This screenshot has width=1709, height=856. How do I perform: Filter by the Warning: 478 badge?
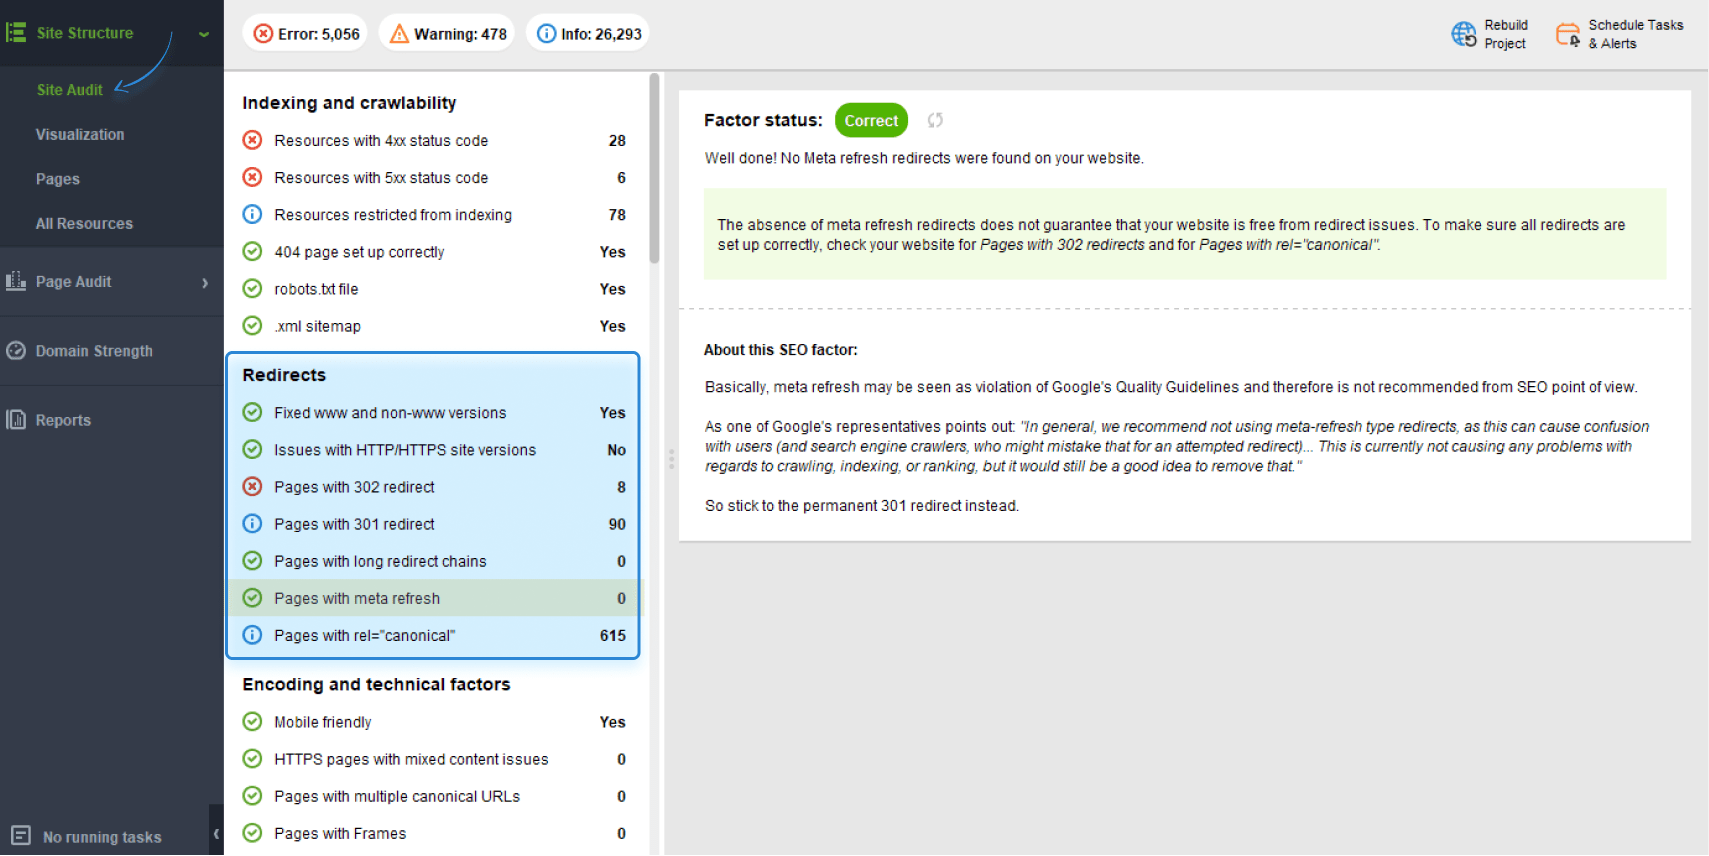[x=447, y=34]
